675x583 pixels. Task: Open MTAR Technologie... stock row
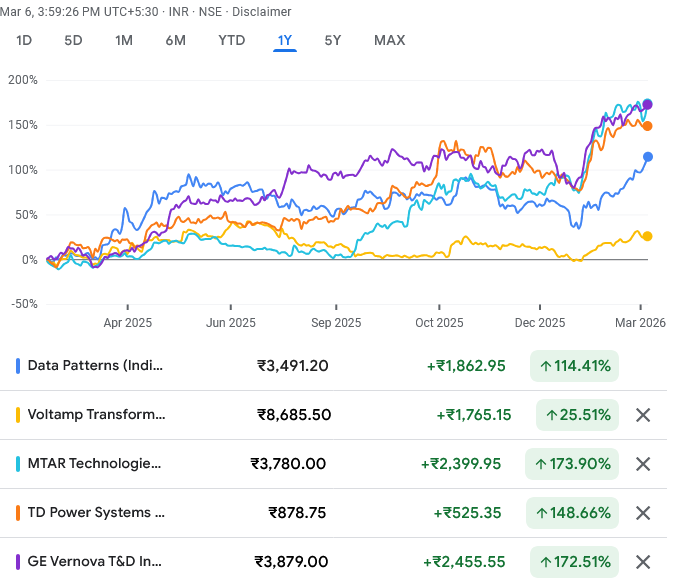333,464
